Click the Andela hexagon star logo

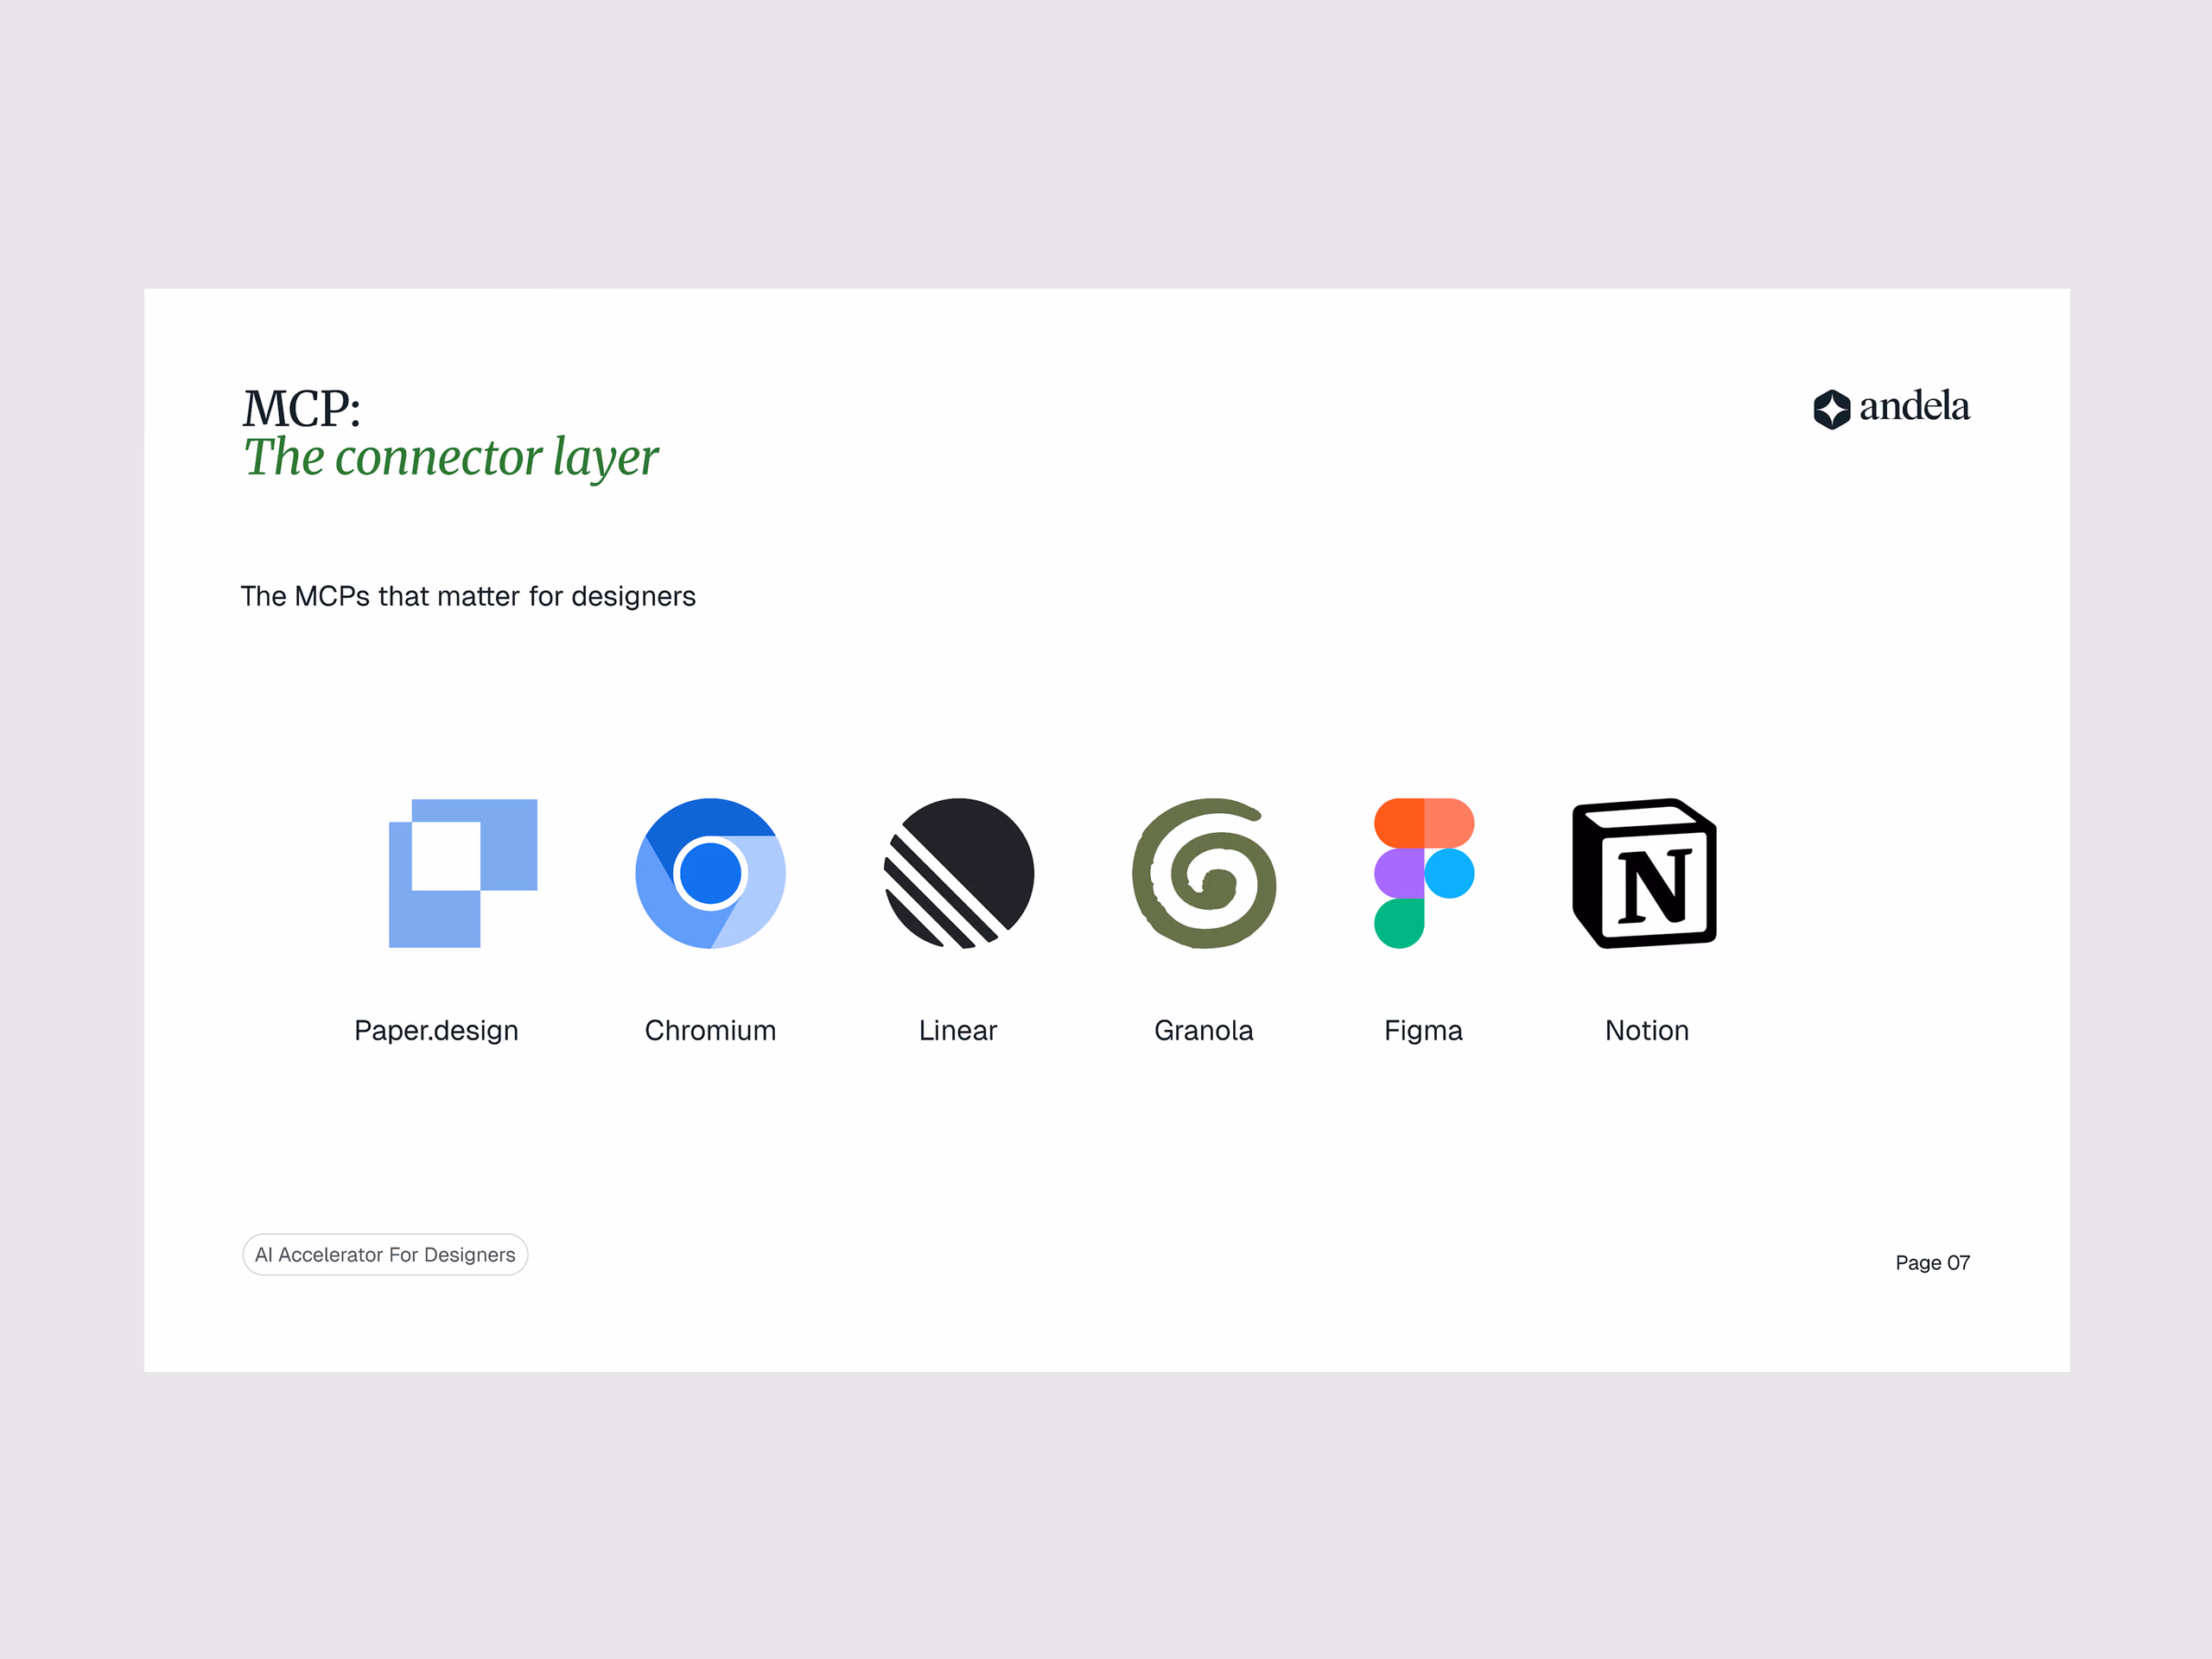point(1832,409)
